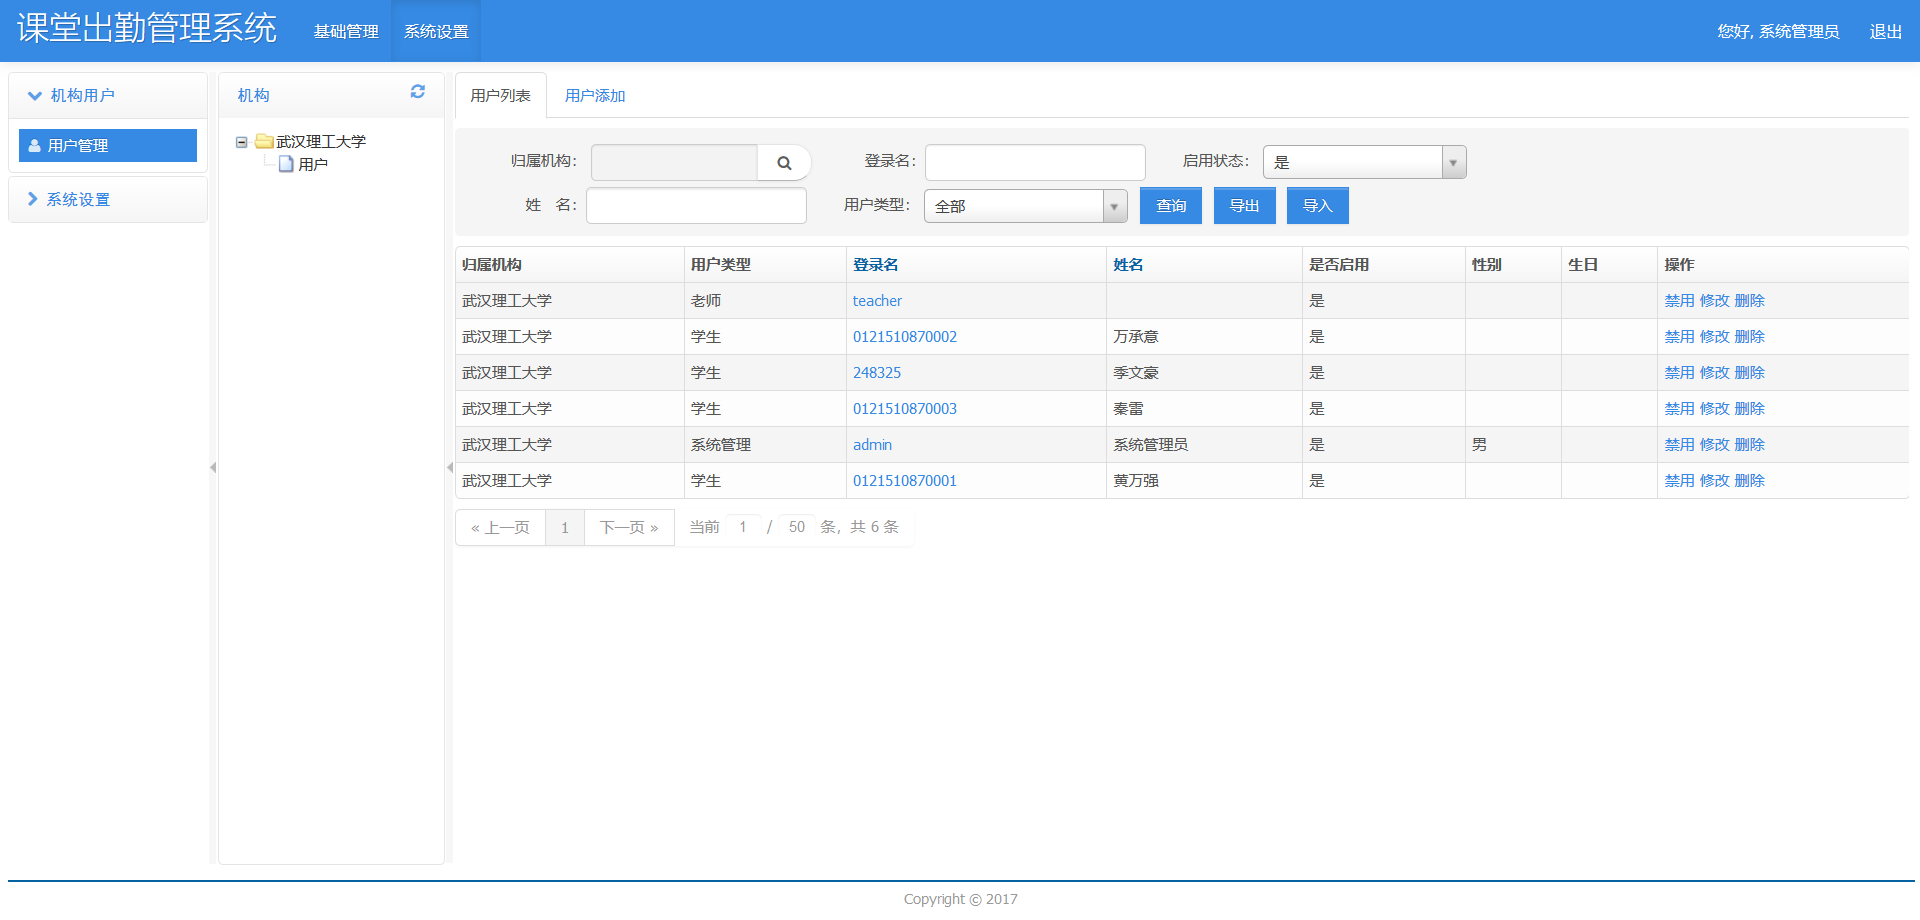Click the 机构 panel collapse arrow handle

coord(450,468)
